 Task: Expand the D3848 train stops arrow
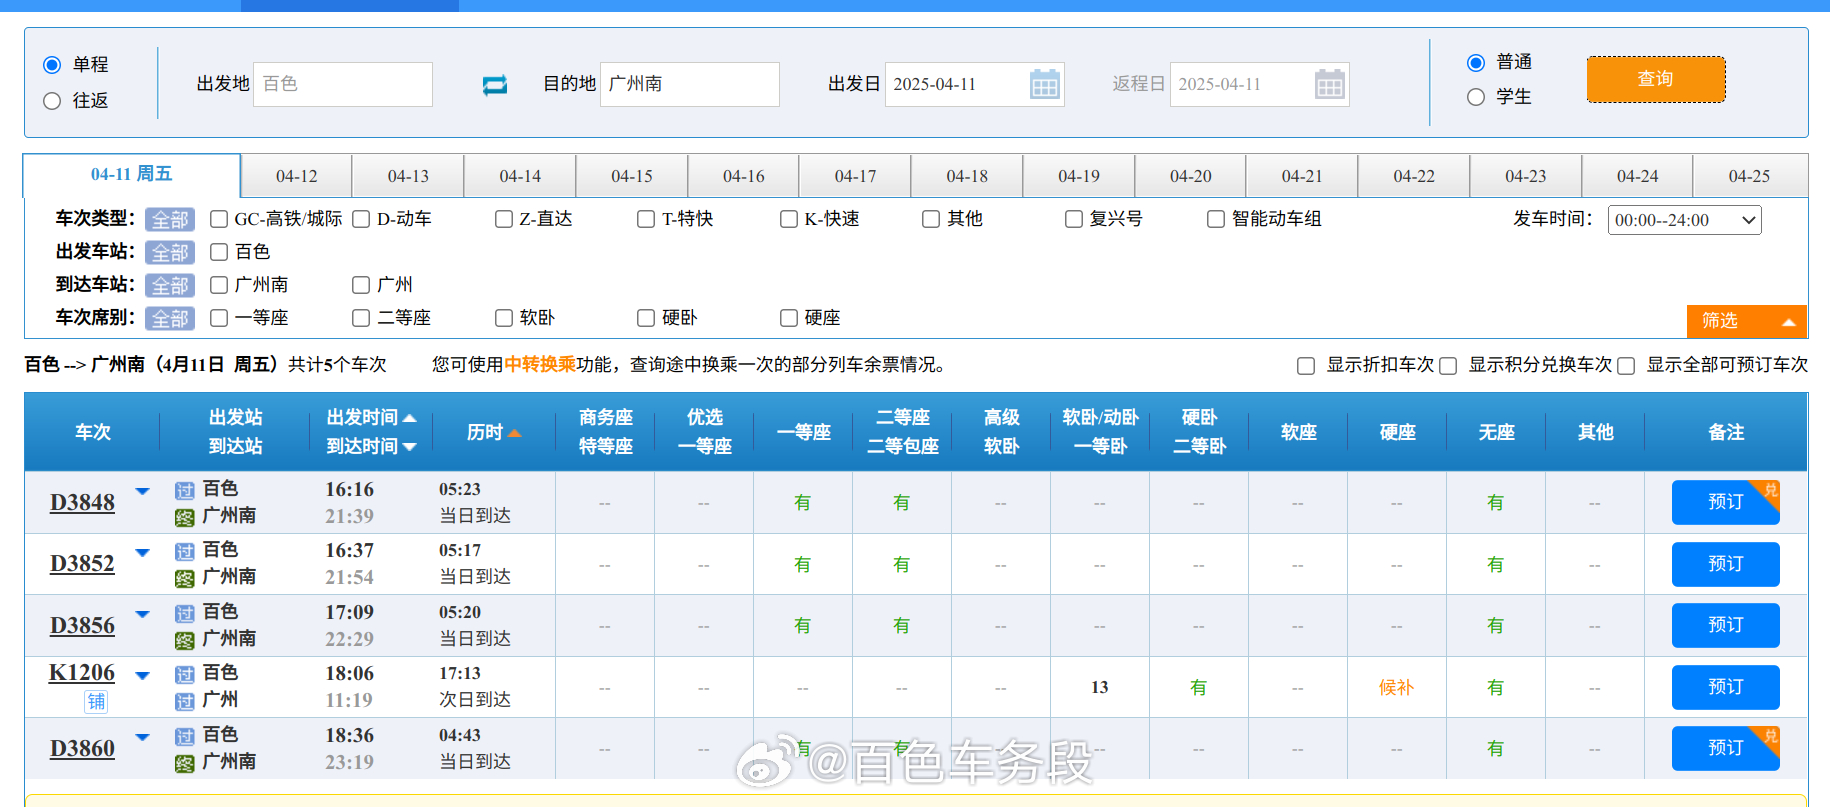pos(143,491)
